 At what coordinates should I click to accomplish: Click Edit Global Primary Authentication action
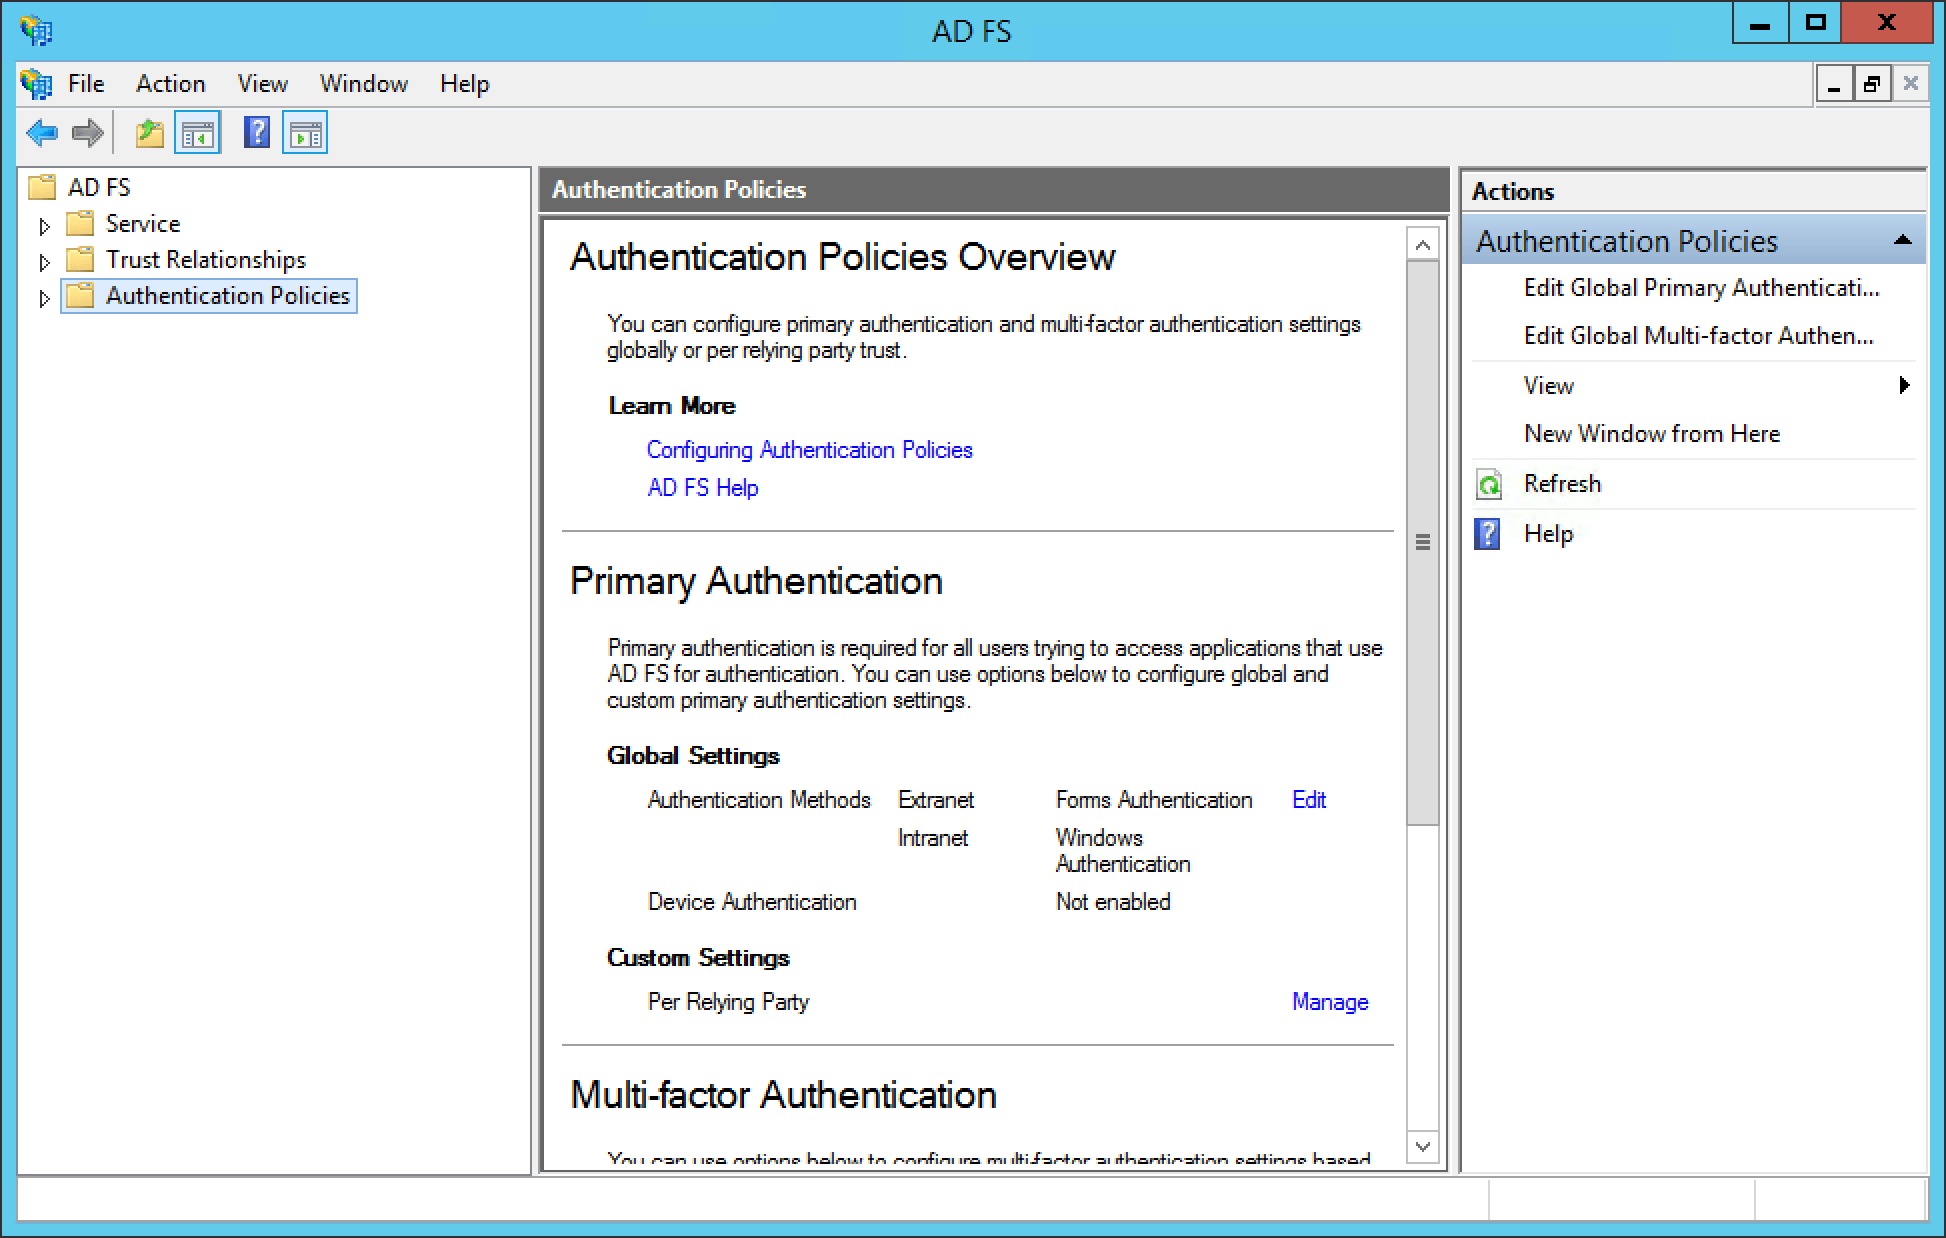click(1701, 288)
